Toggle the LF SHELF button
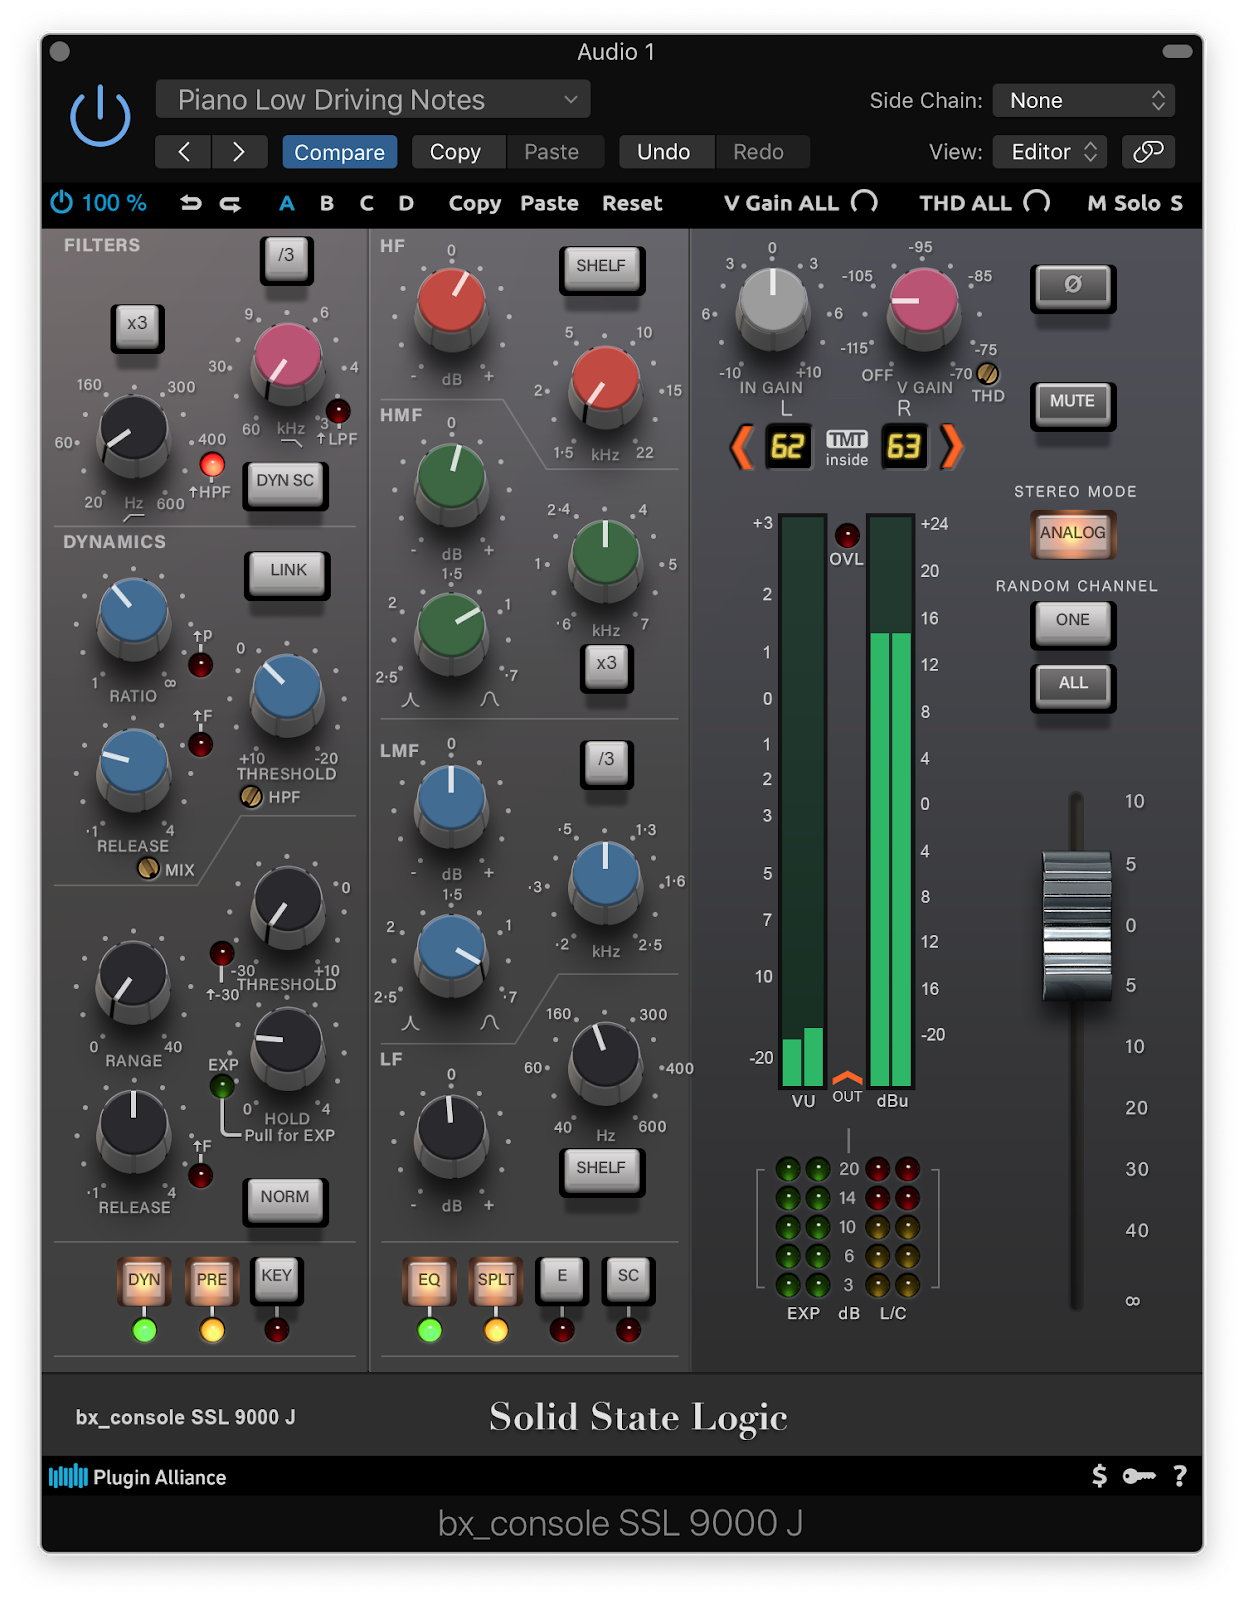1244x1600 pixels. point(601,1170)
